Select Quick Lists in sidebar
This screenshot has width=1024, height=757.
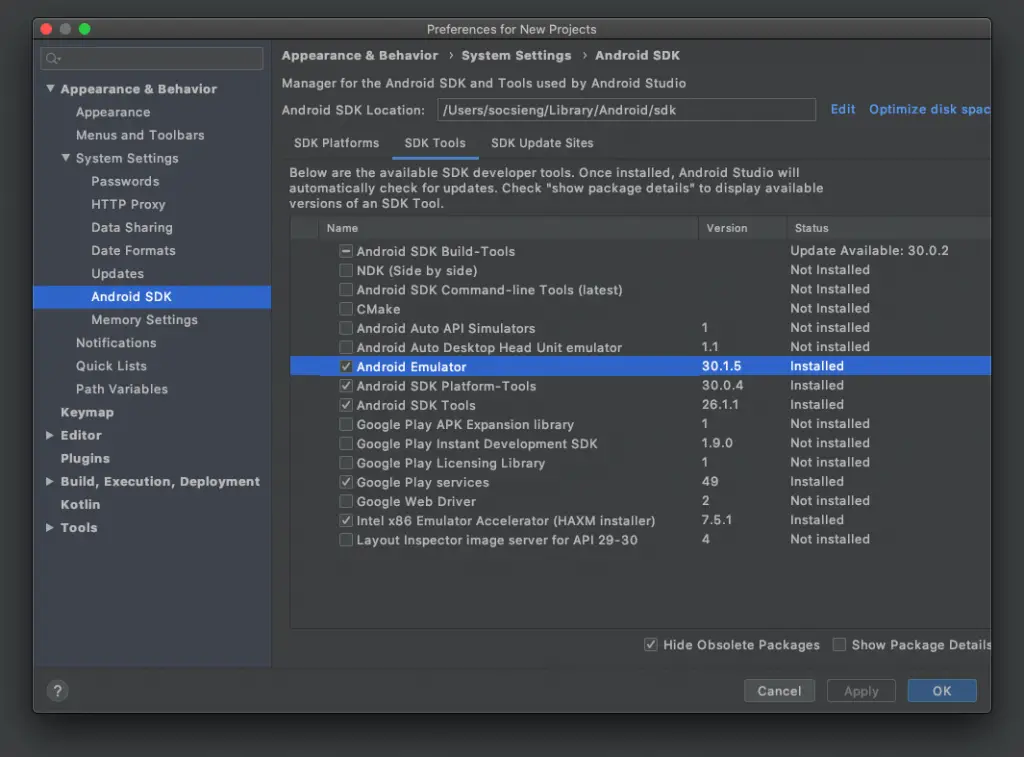pyautogui.click(x=111, y=366)
